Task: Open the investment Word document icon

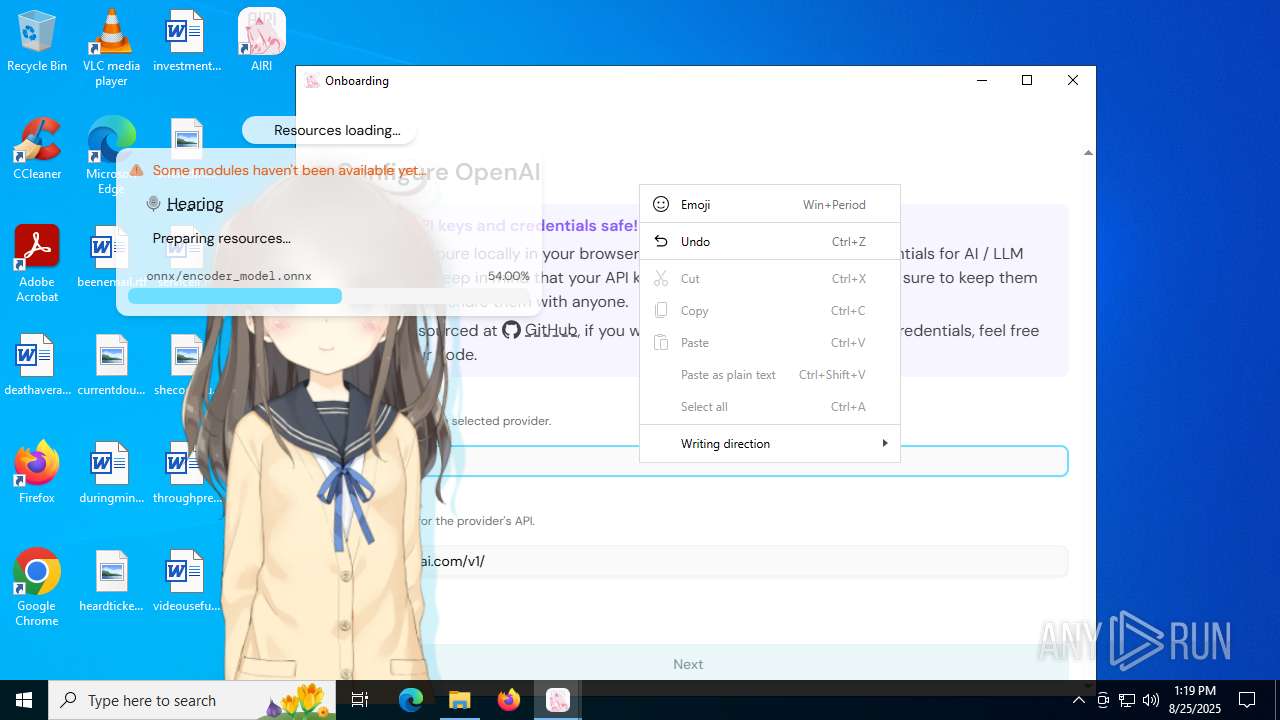Action: [187, 42]
